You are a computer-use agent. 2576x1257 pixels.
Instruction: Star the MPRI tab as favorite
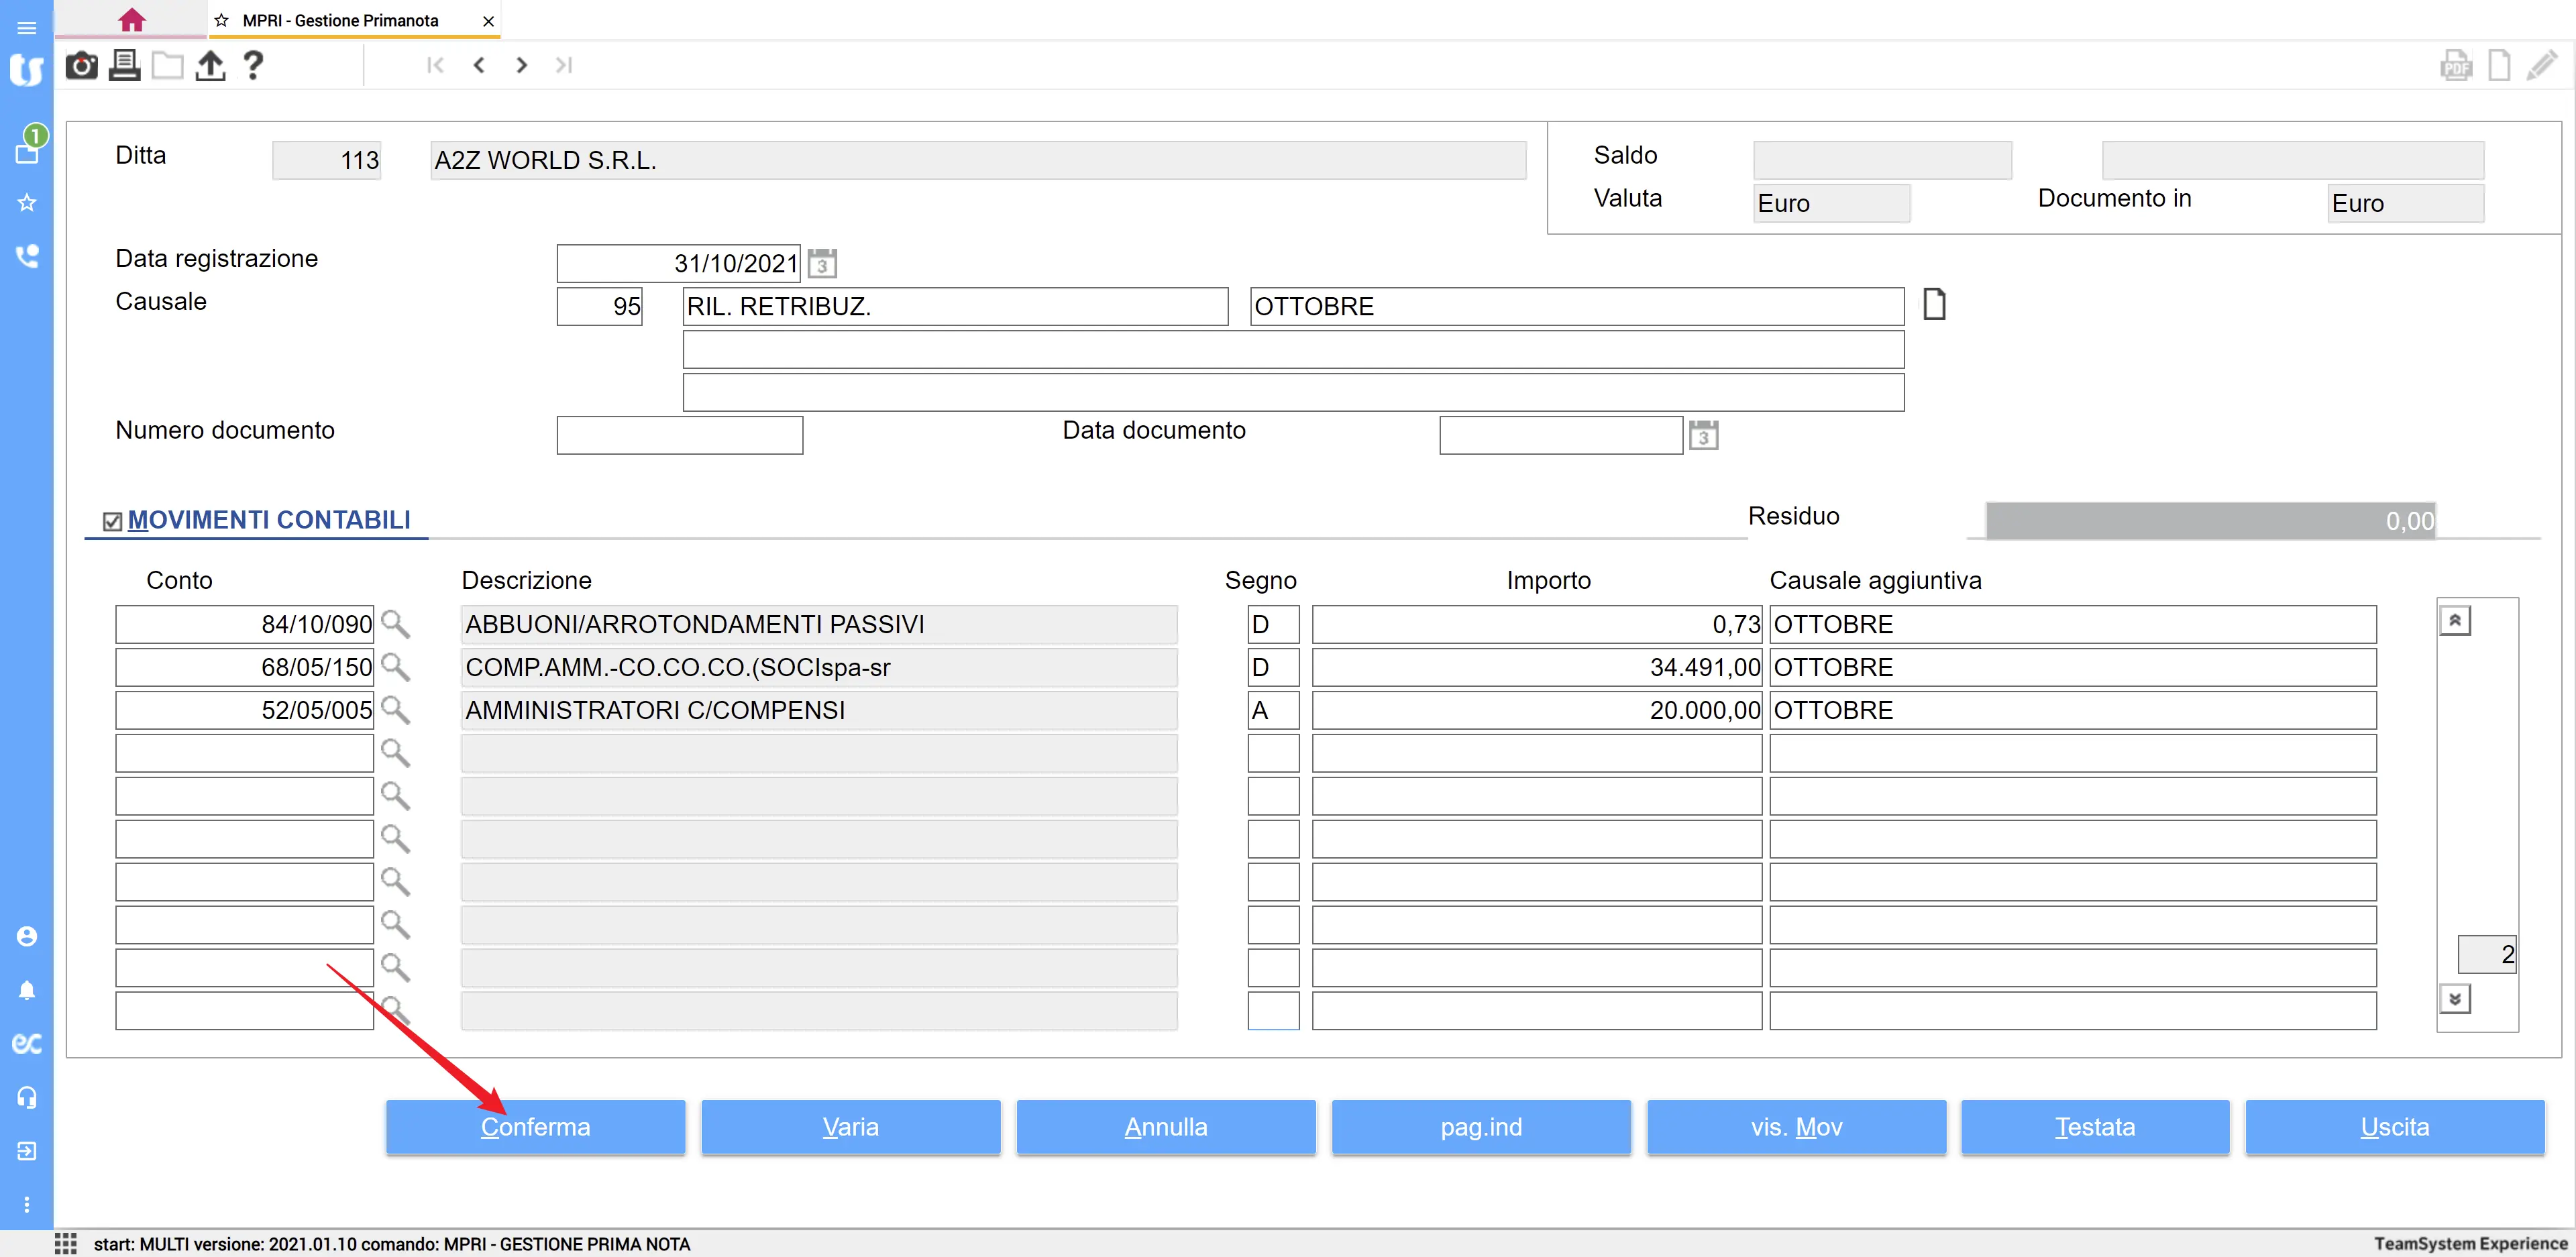coord(222,21)
